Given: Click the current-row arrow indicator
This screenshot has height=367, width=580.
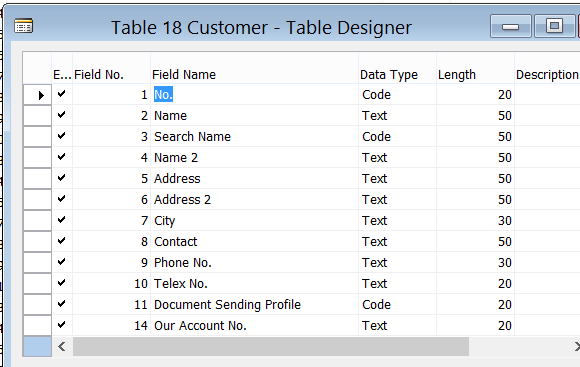Looking at the screenshot, I should [x=41, y=95].
